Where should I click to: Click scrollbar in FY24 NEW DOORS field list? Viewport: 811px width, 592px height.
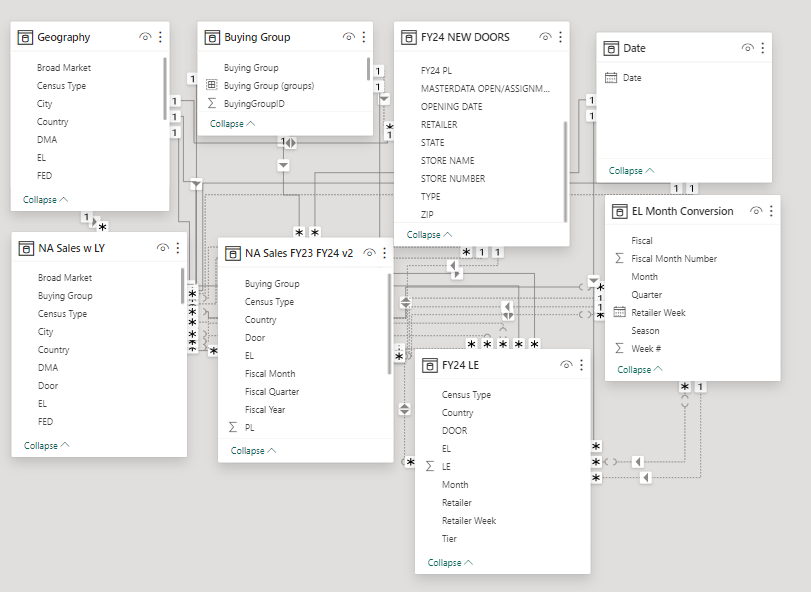click(565, 172)
